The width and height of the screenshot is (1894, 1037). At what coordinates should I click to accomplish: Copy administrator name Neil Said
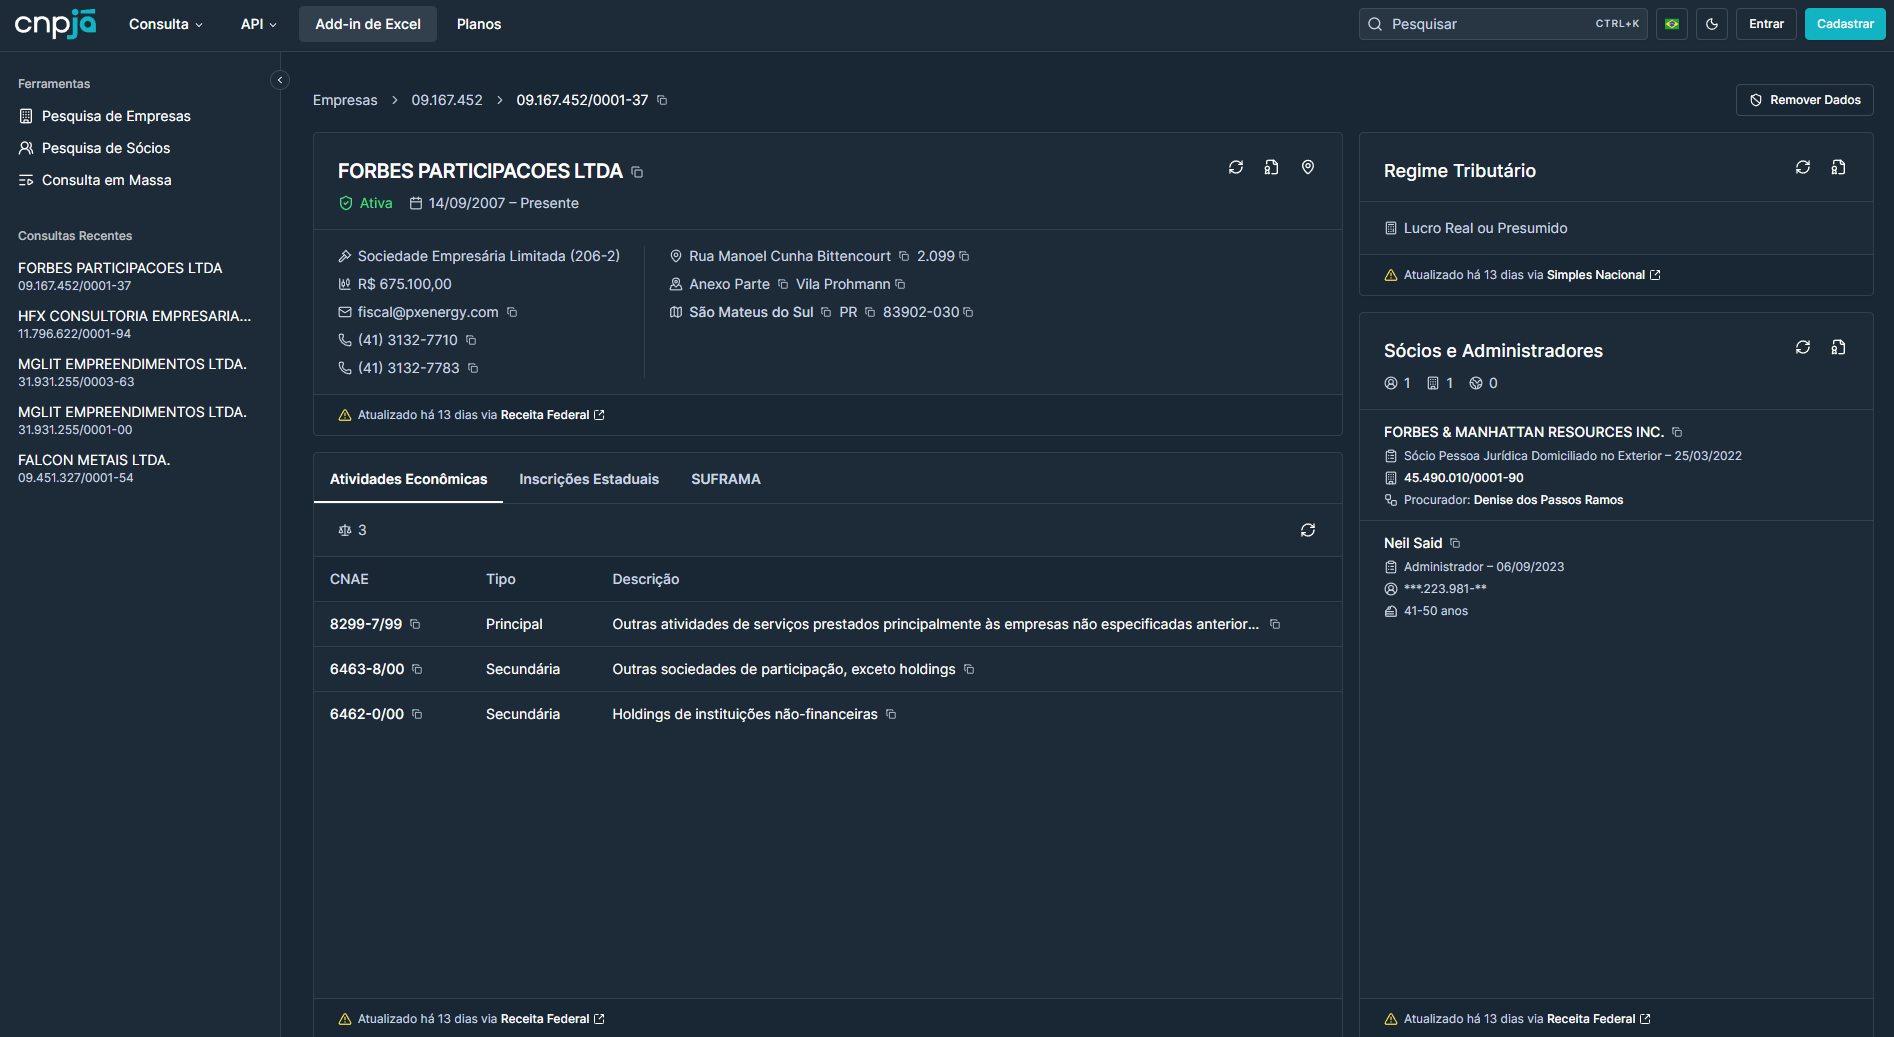[1455, 543]
